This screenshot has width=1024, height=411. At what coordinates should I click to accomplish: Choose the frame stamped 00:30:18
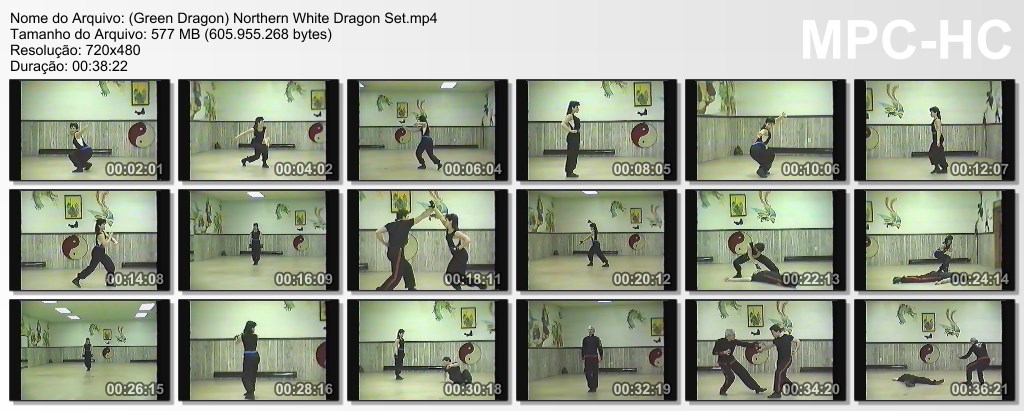click(428, 350)
